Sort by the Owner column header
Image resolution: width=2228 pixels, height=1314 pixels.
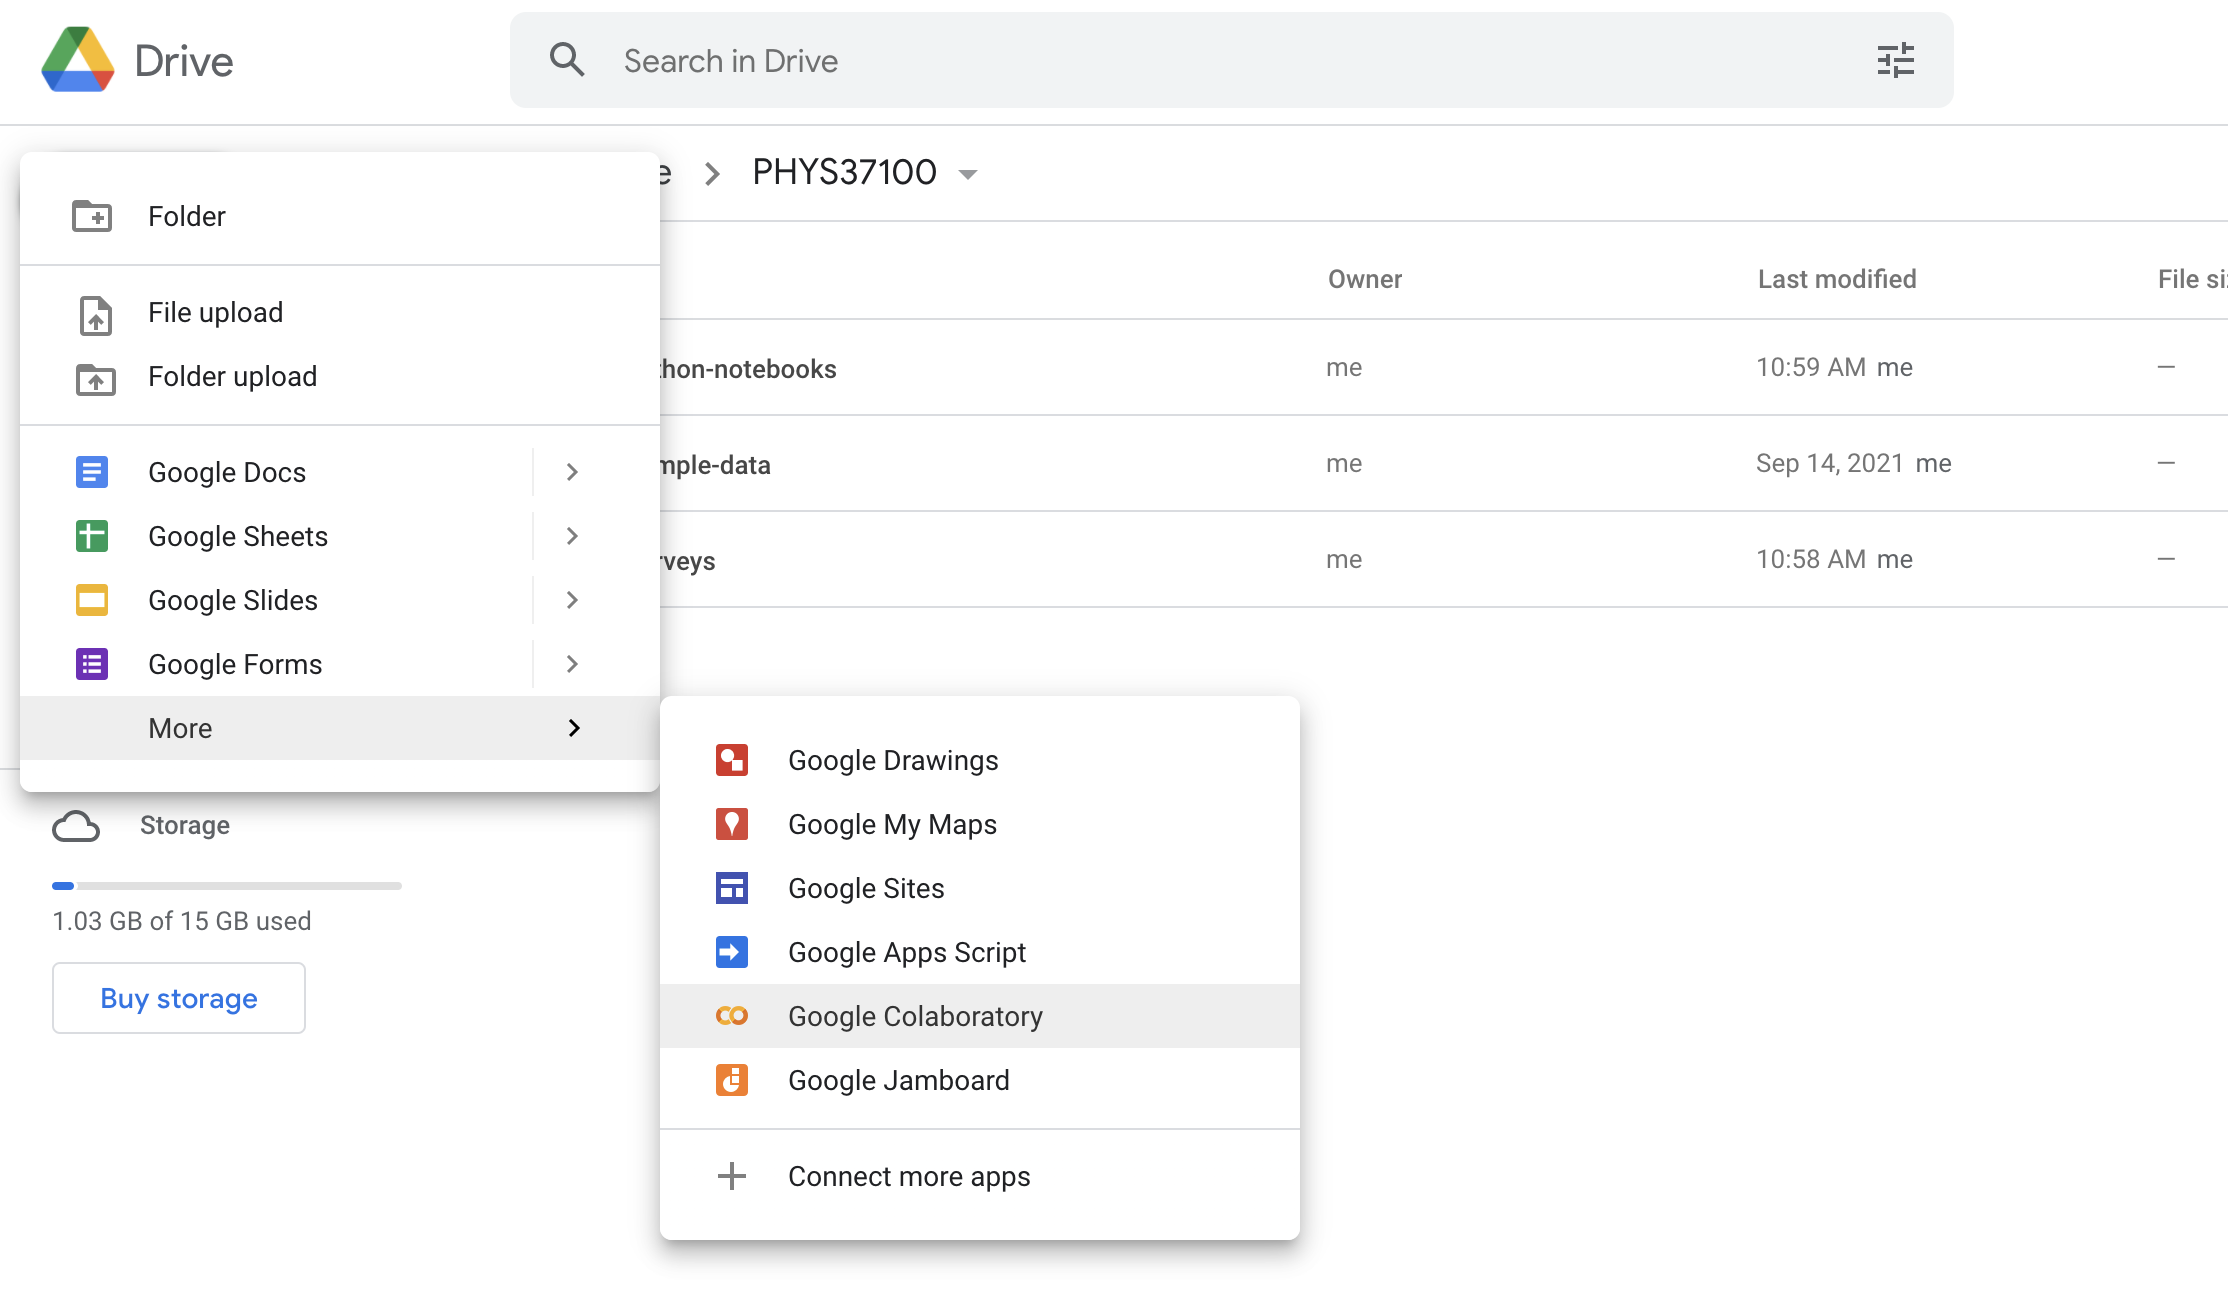click(1365, 279)
